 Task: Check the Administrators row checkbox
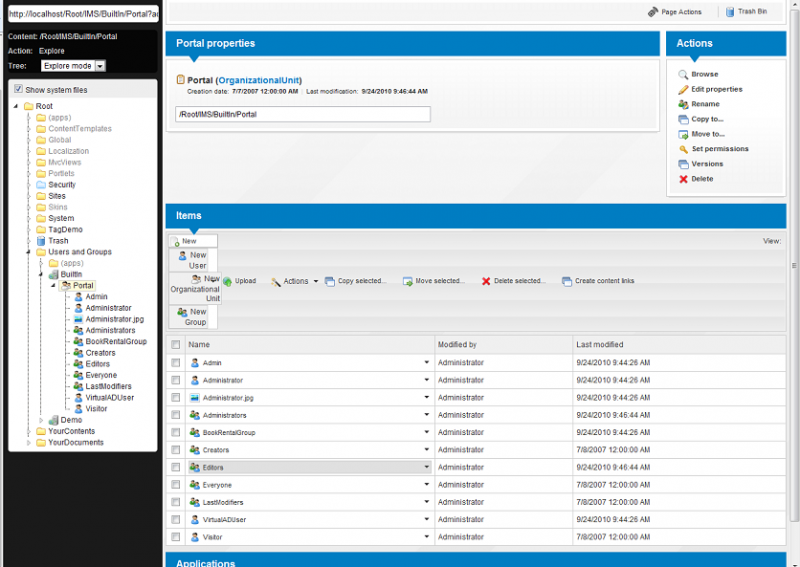point(176,415)
